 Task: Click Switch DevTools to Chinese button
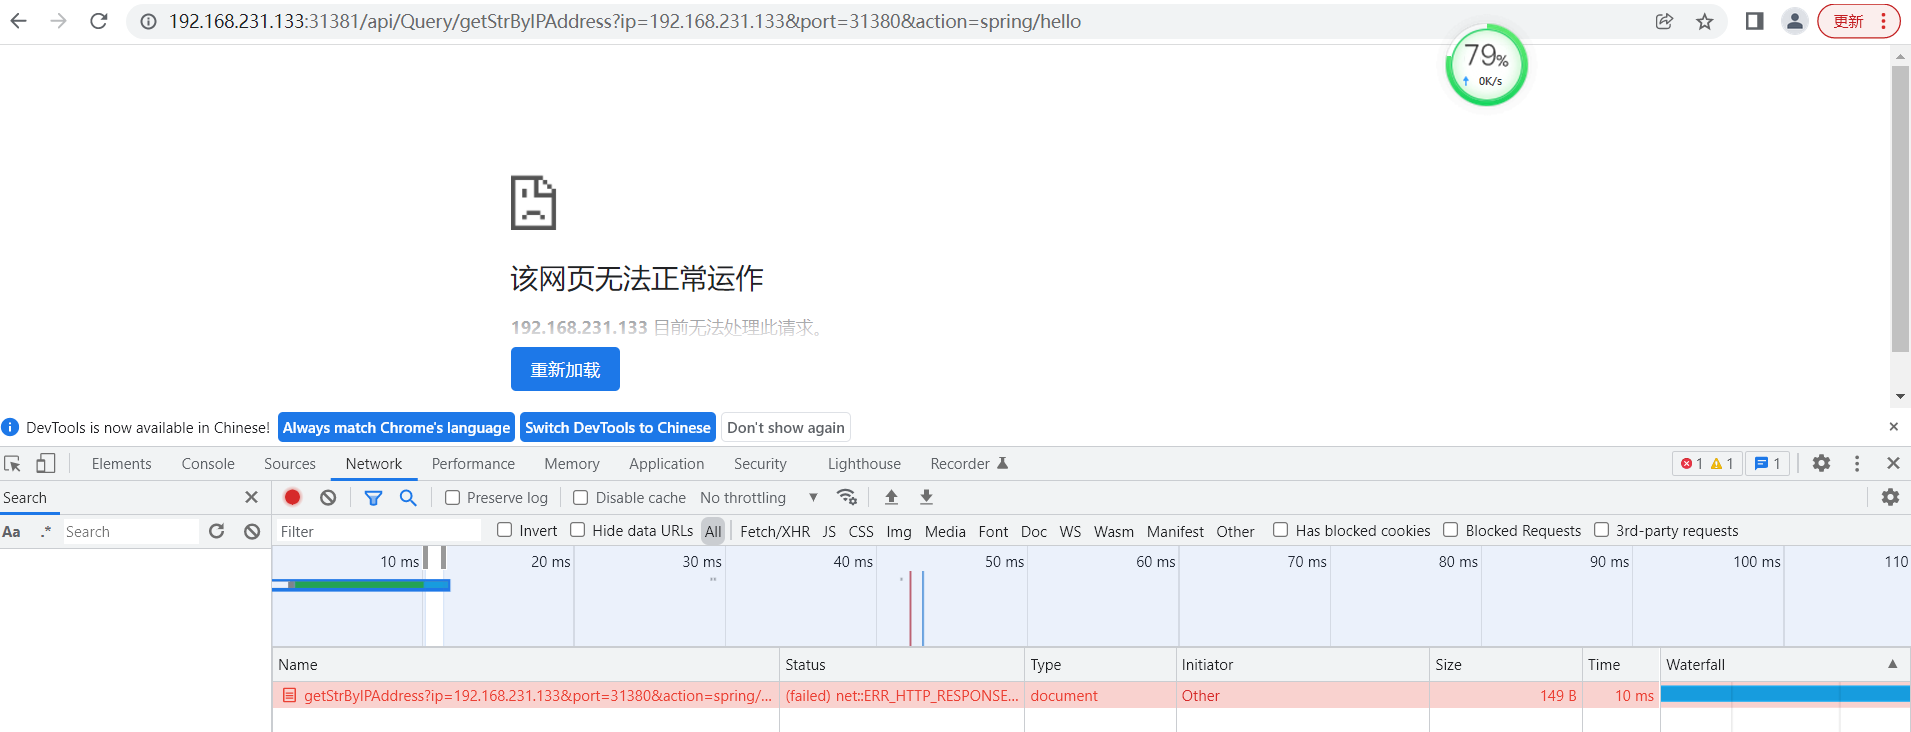click(x=617, y=428)
